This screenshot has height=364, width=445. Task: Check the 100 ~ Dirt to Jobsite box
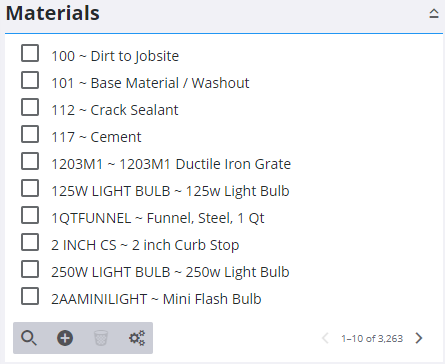[30, 53]
